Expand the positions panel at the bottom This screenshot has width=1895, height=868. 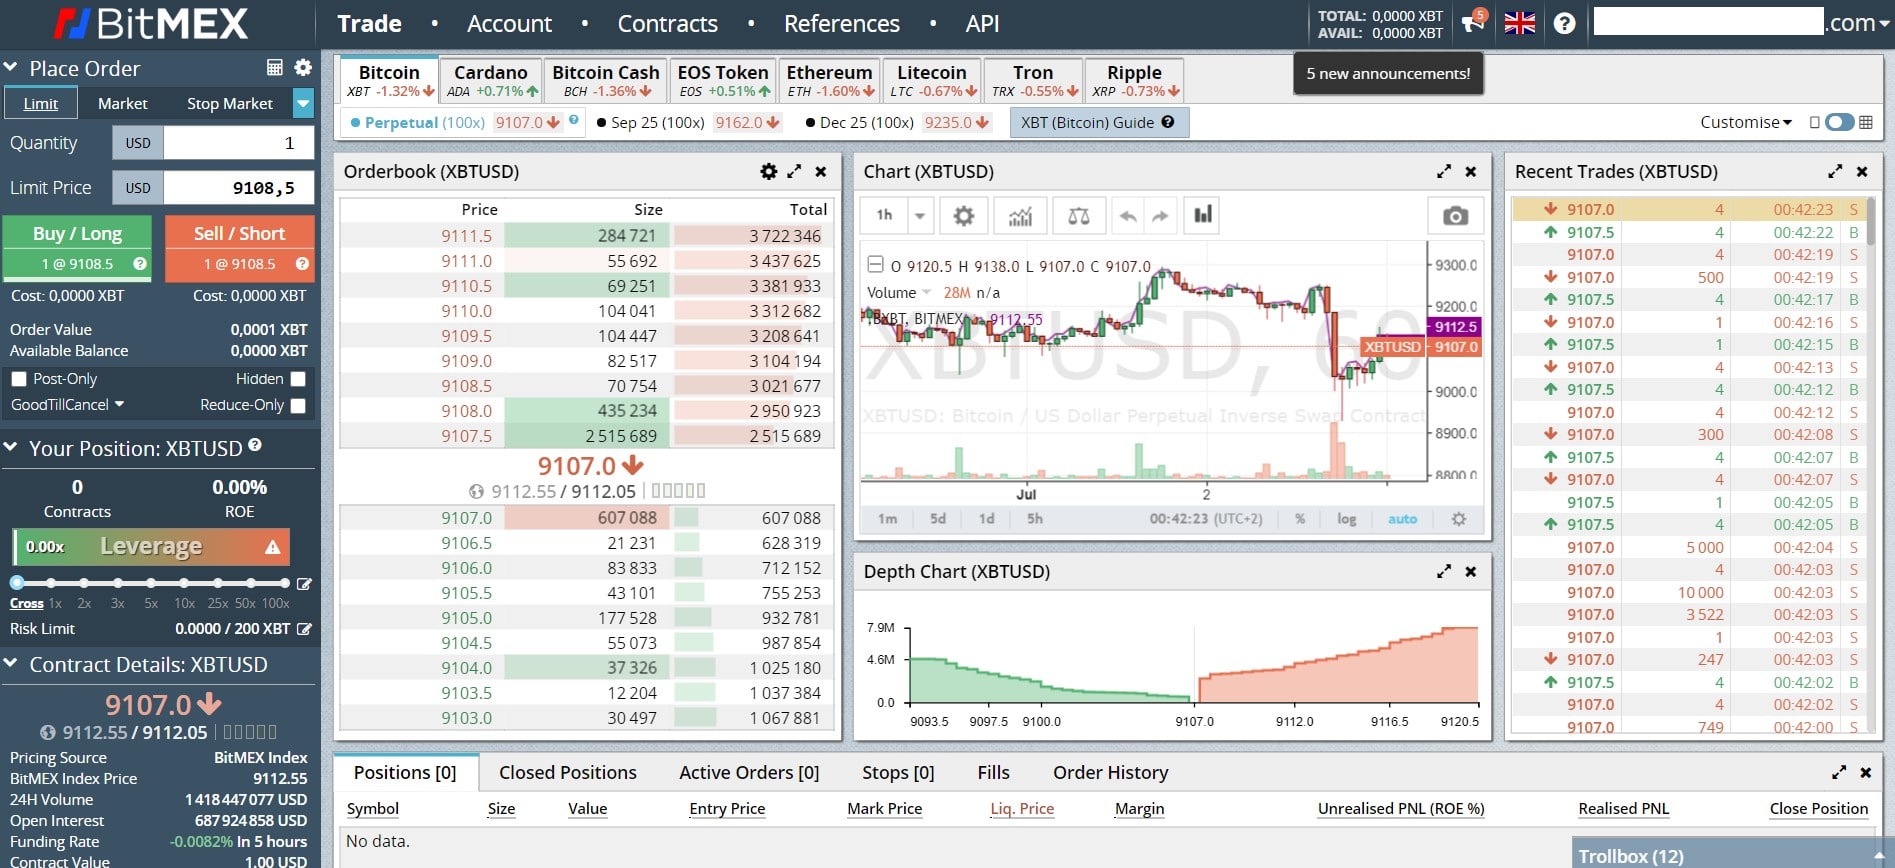tap(1839, 772)
